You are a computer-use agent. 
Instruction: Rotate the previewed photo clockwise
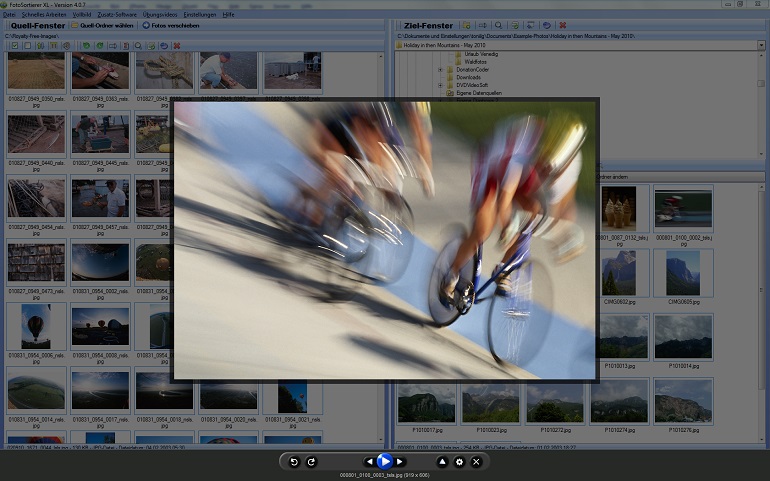[x=311, y=462]
